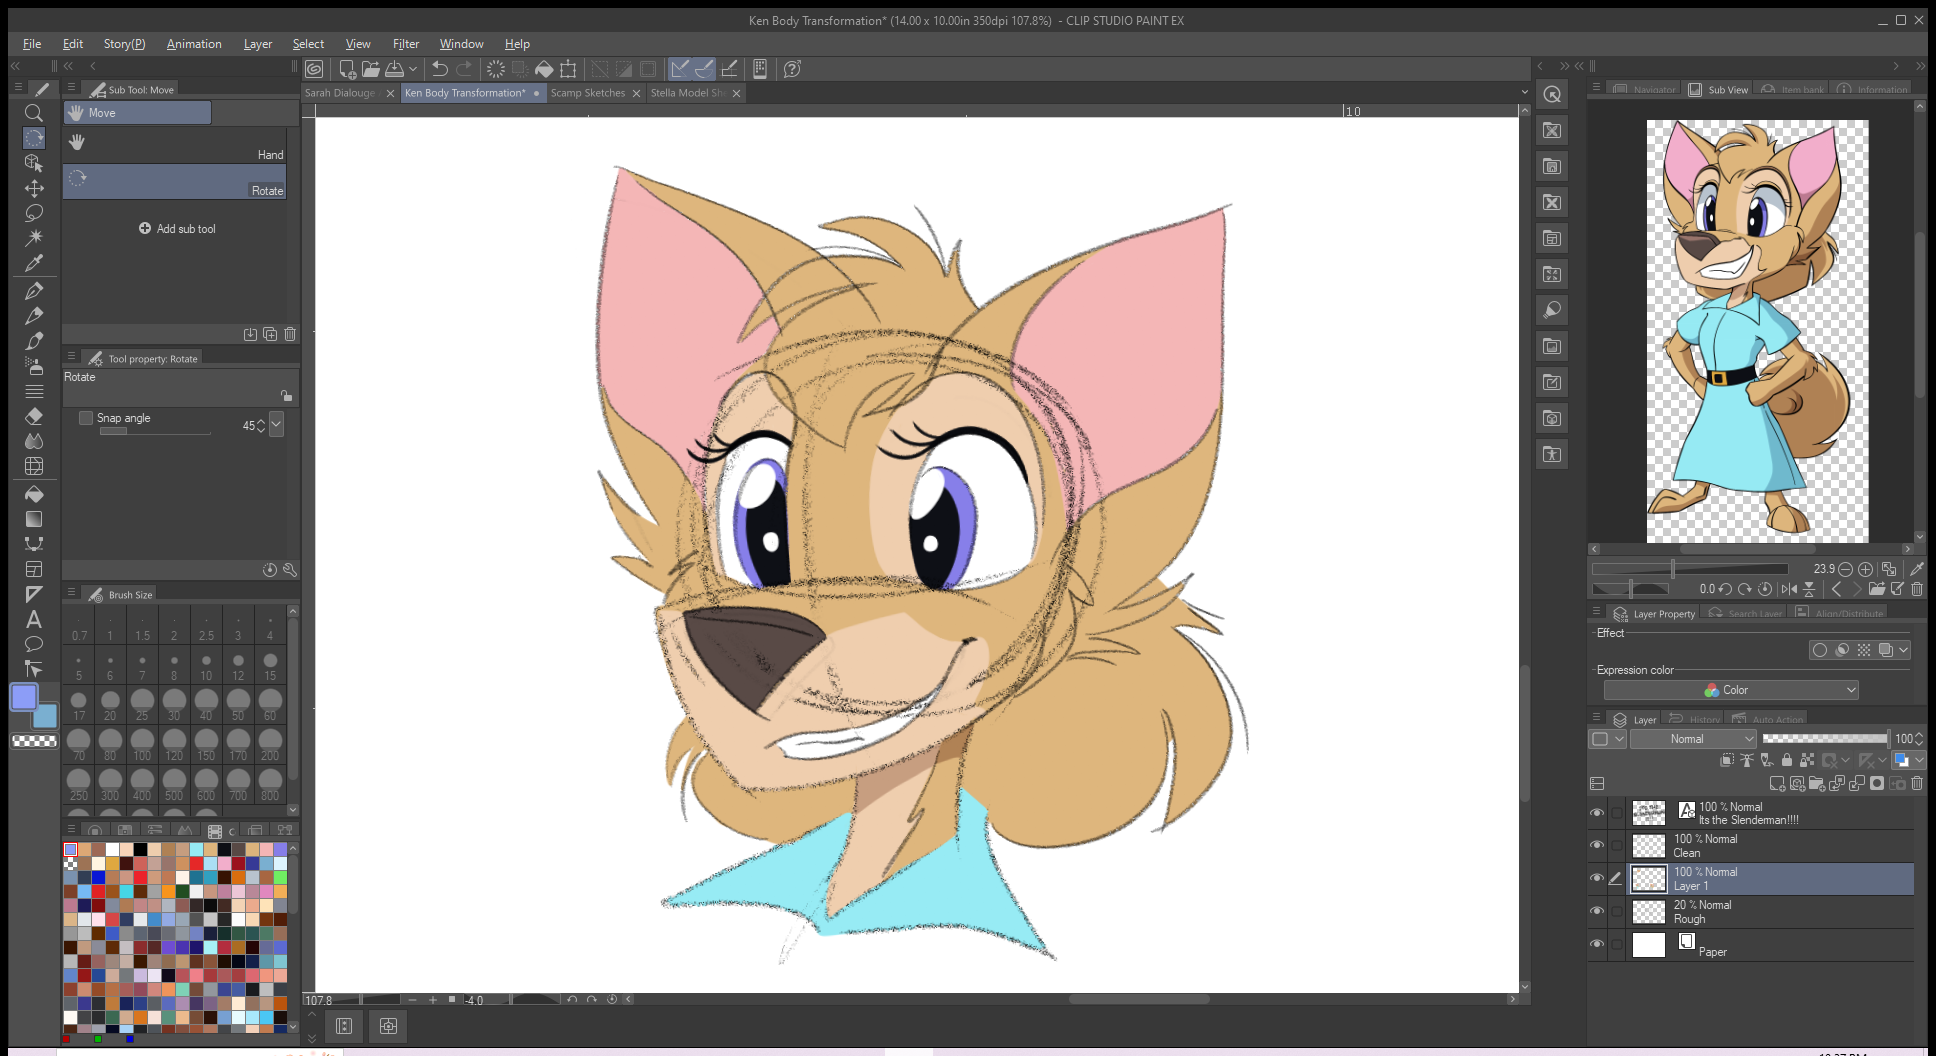Expand the snap angle value dropdown
Screen dimensions: 1936x1056
pyautogui.click(x=277, y=425)
